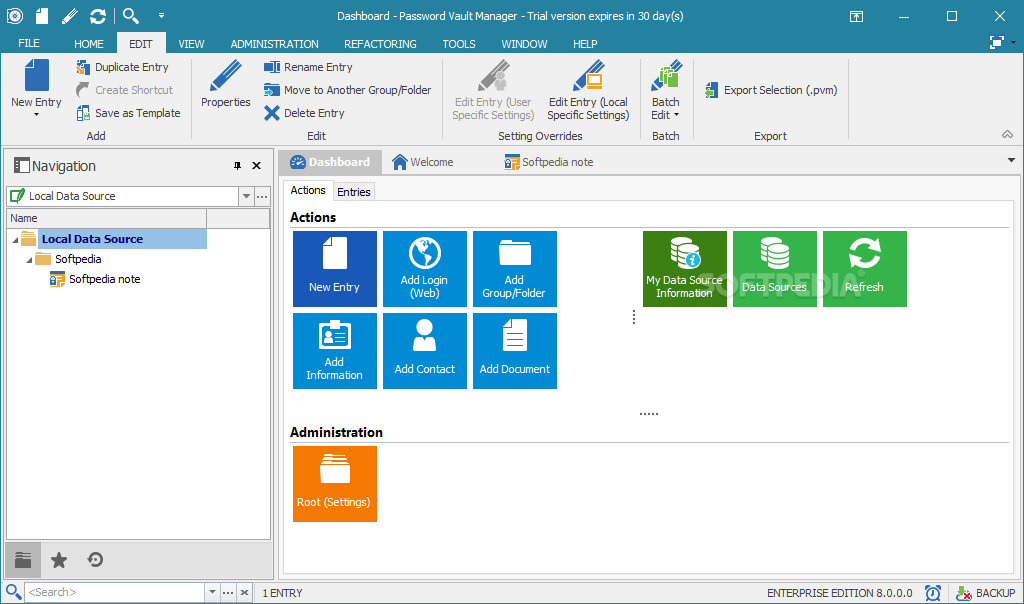Open the Root (Settings) tile
This screenshot has width=1024, height=604.
(x=334, y=484)
